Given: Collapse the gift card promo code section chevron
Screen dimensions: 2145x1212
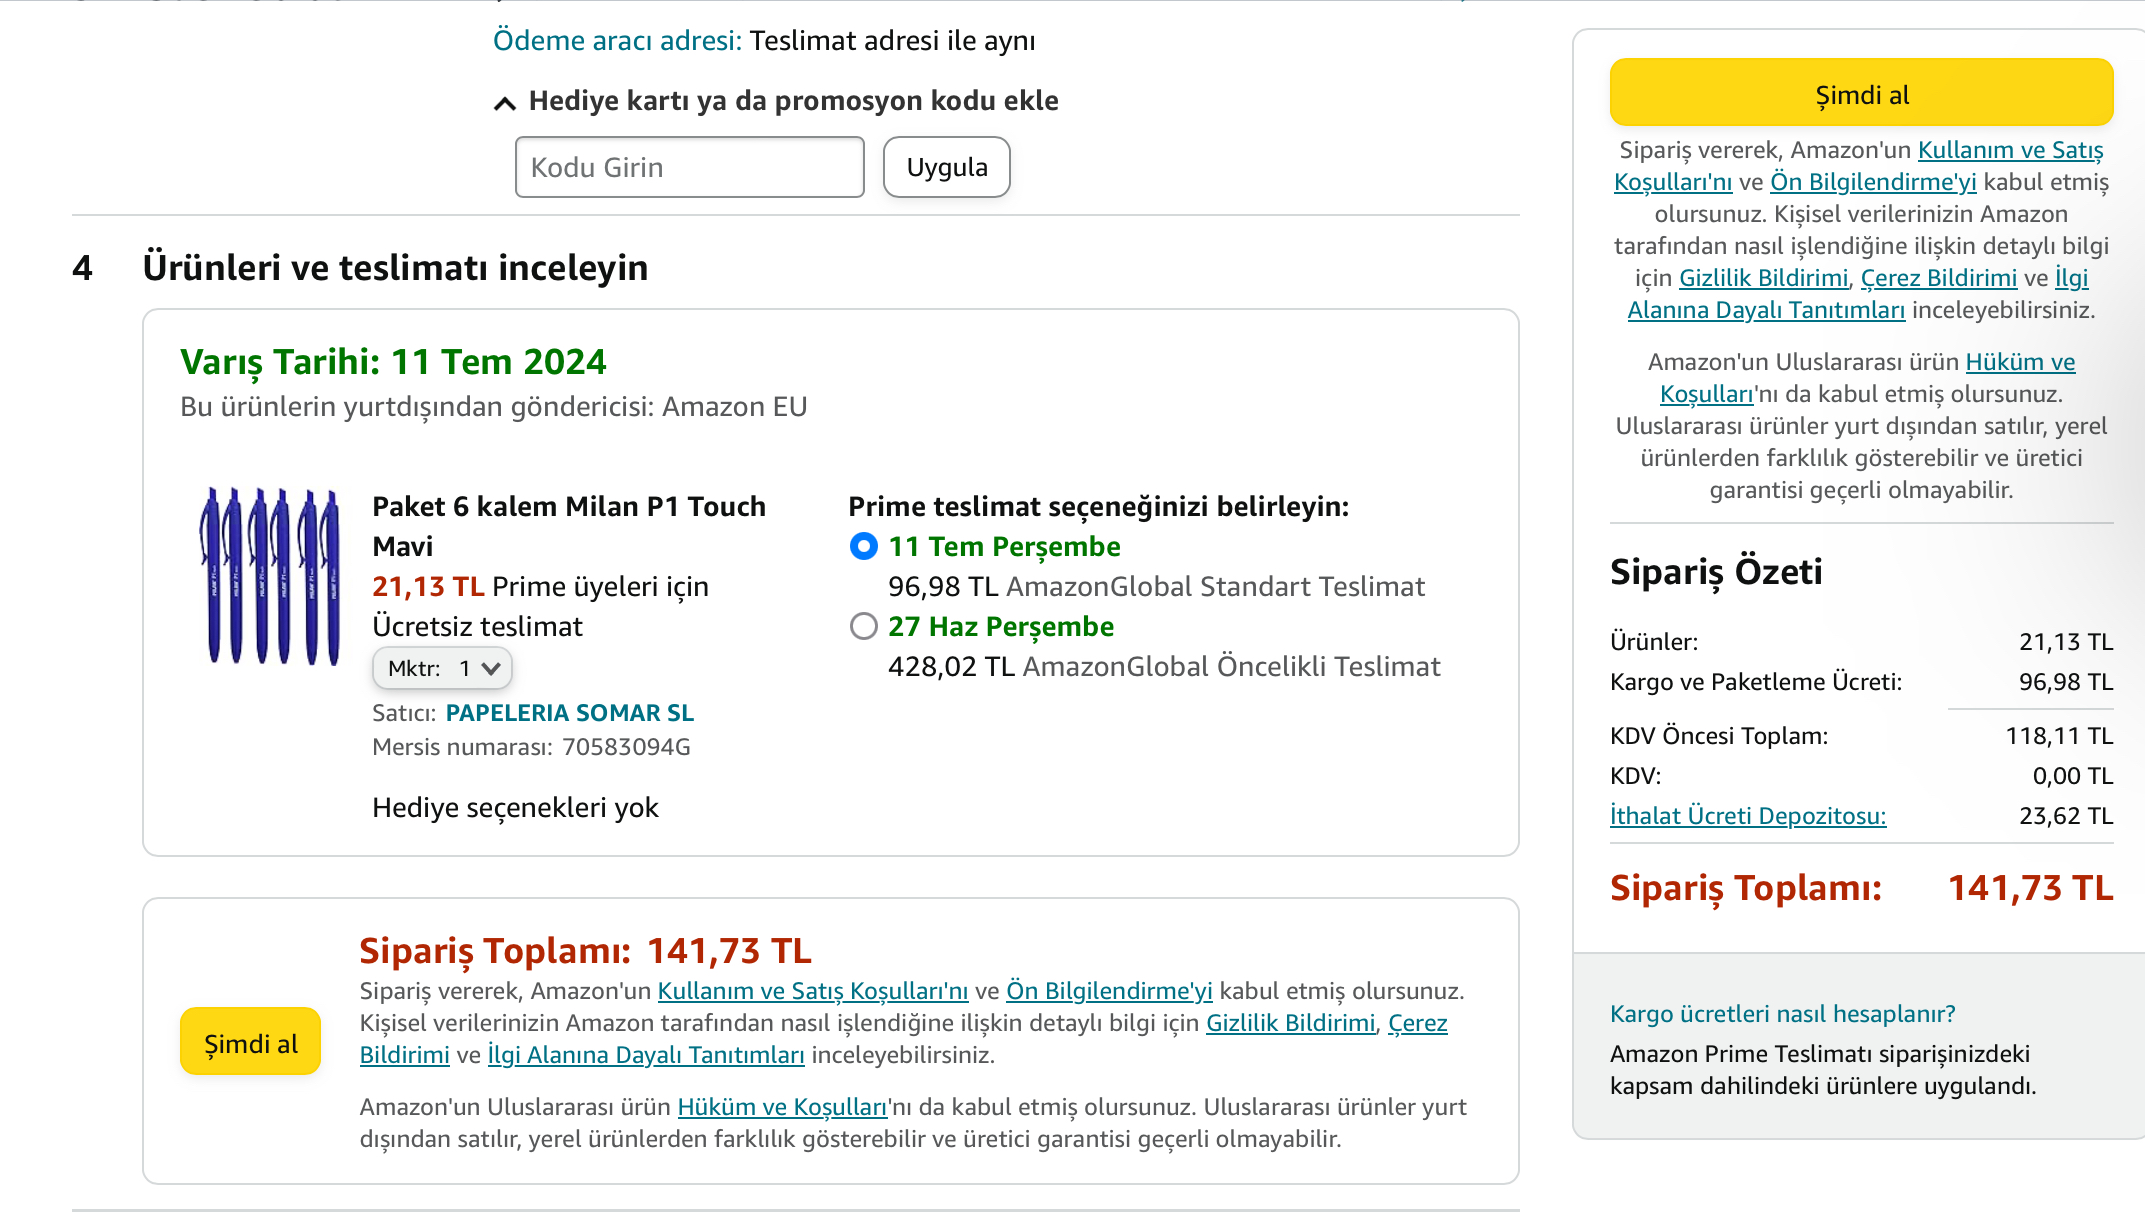Looking at the screenshot, I should coord(505,103).
